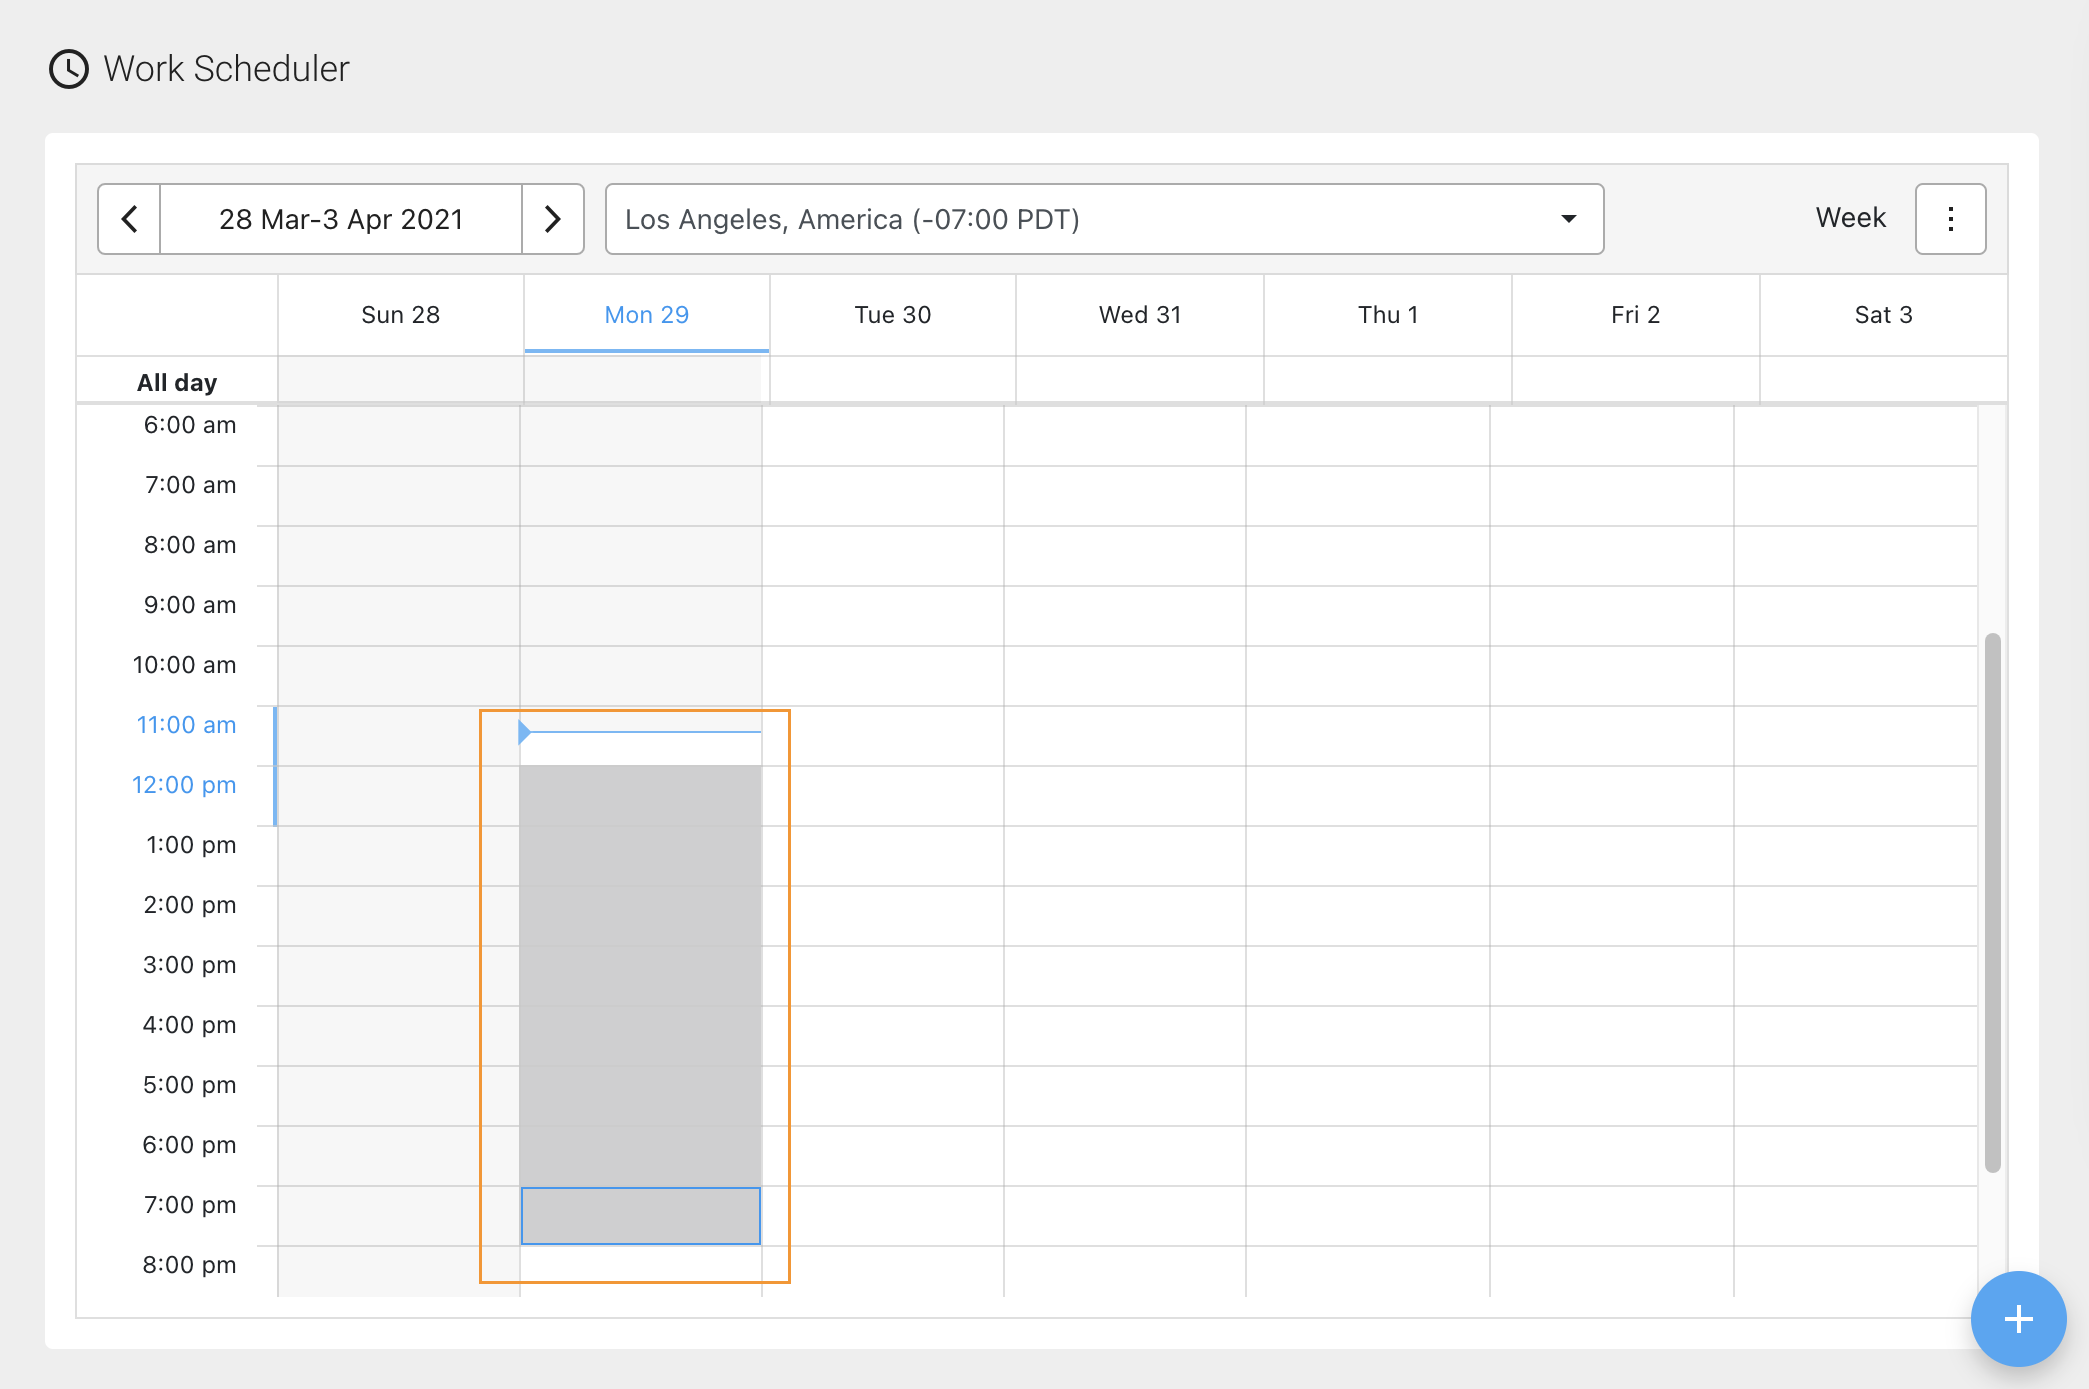Select the Sat 3 day header
This screenshot has height=1389, width=2089.
click(1884, 315)
